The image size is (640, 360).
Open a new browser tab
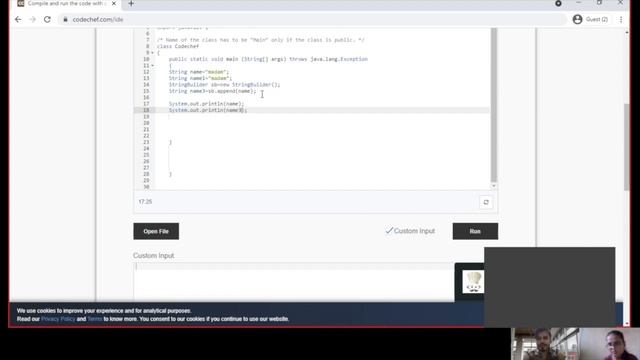tap(131, 4)
